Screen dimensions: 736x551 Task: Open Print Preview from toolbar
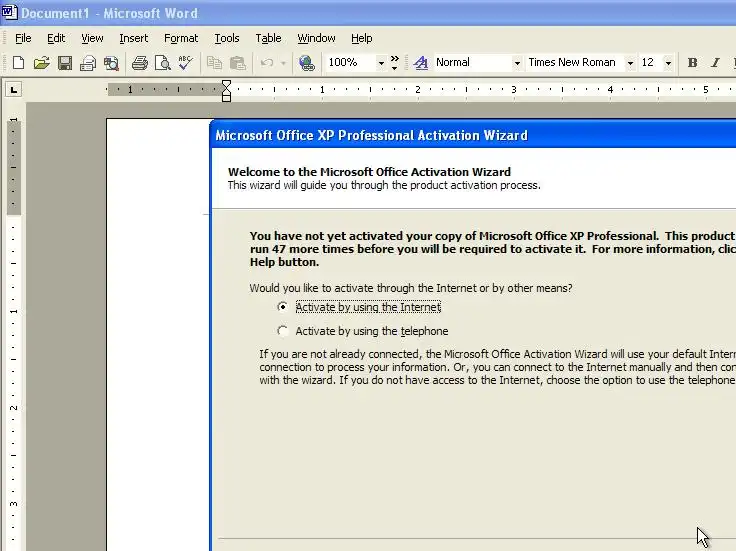[162, 62]
